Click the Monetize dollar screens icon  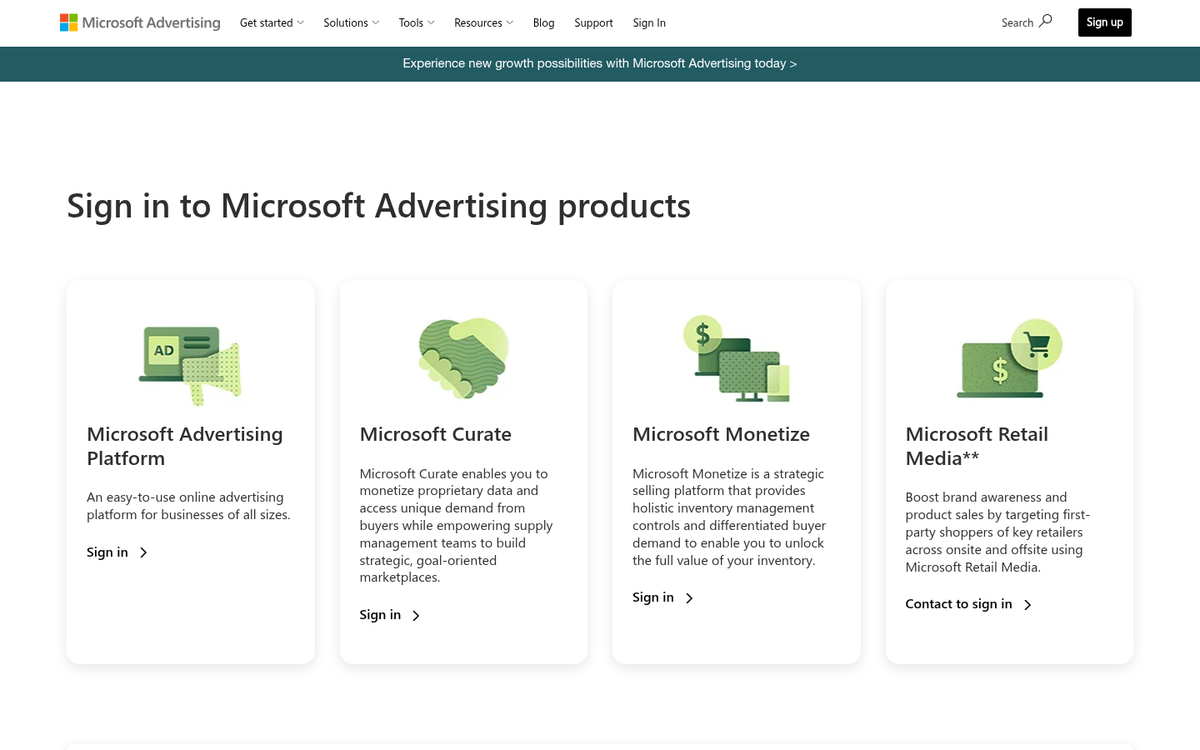[735, 356]
